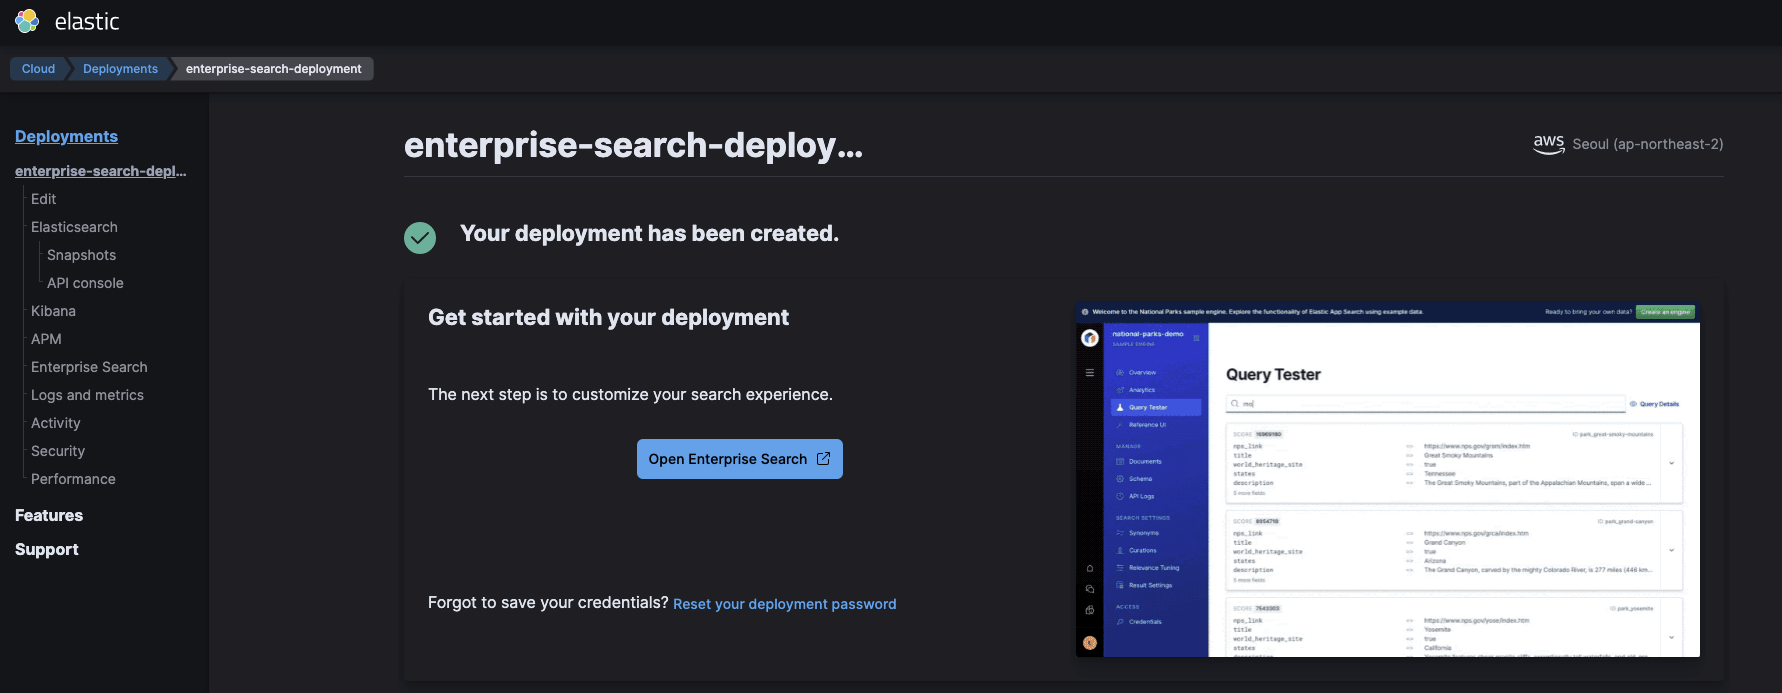Open Kibana in sidebar
This screenshot has width=1782, height=693.
point(53,311)
